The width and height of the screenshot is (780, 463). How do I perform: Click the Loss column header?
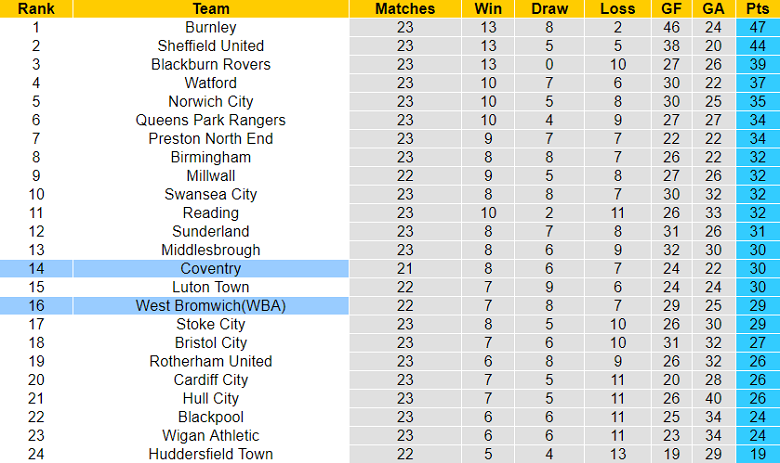click(617, 8)
